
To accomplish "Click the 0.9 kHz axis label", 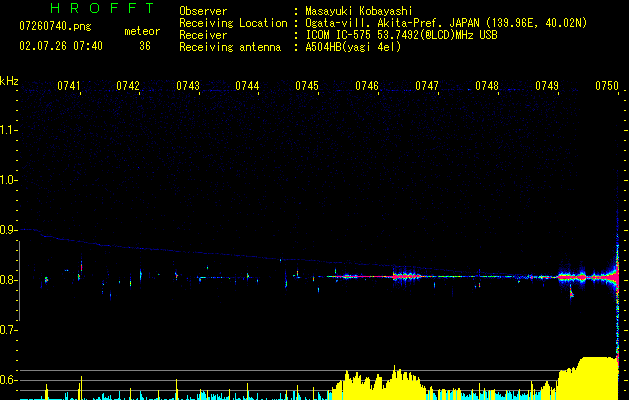I will (x=8, y=230).
